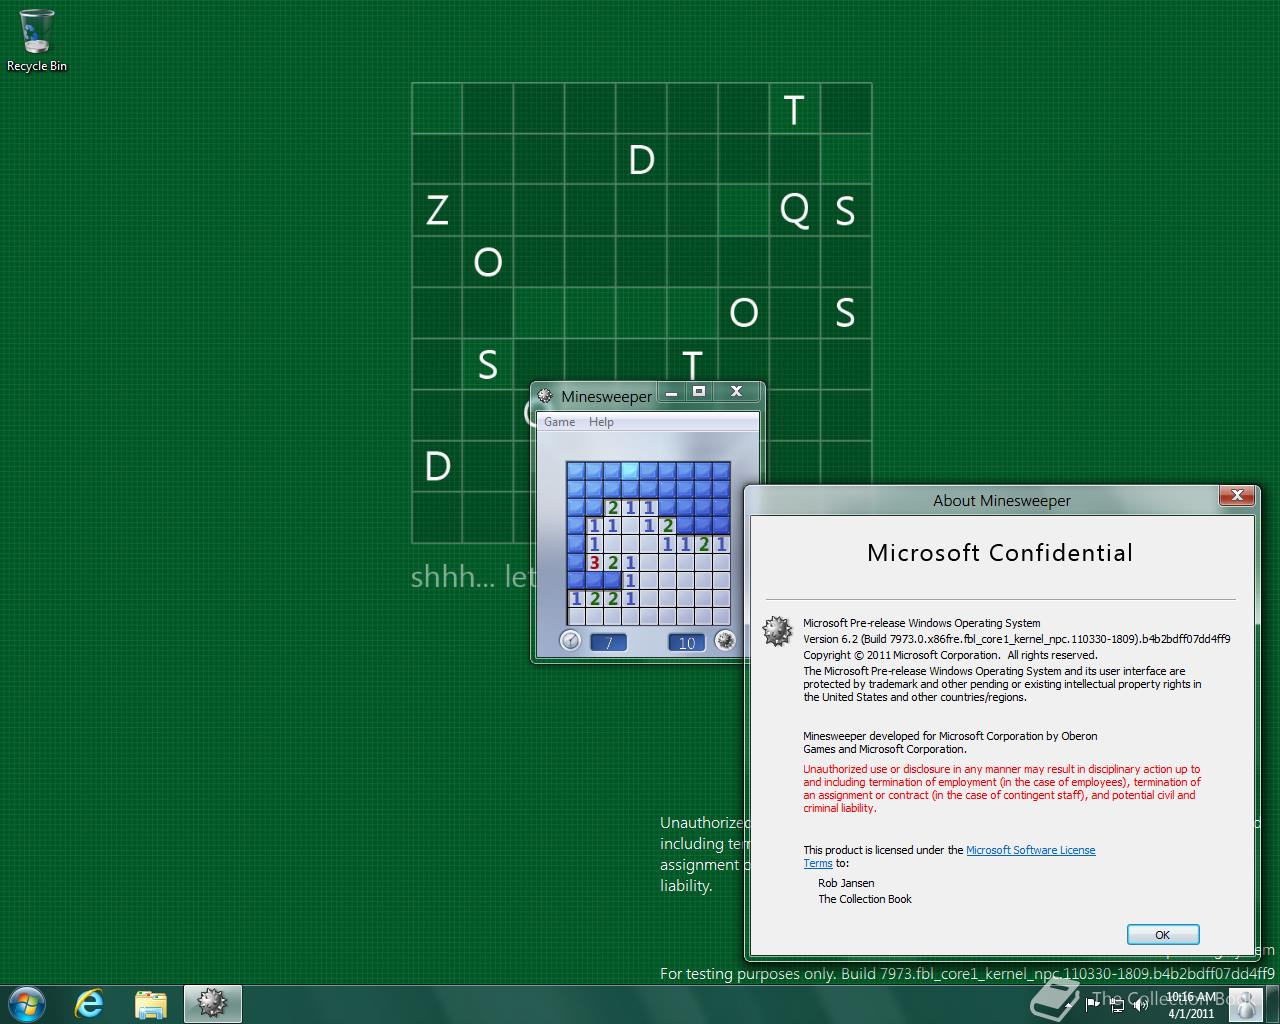Uncover the highlighted light-blue tile
The width and height of the screenshot is (1280, 1024).
coord(630,471)
